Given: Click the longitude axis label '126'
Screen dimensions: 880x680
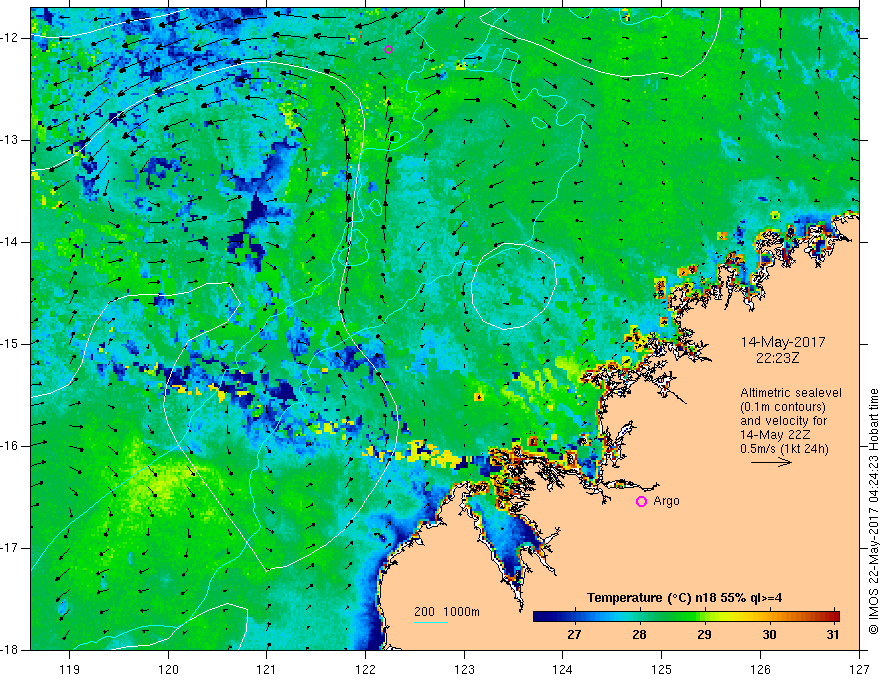Looking at the screenshot, I should coord(760,669).
